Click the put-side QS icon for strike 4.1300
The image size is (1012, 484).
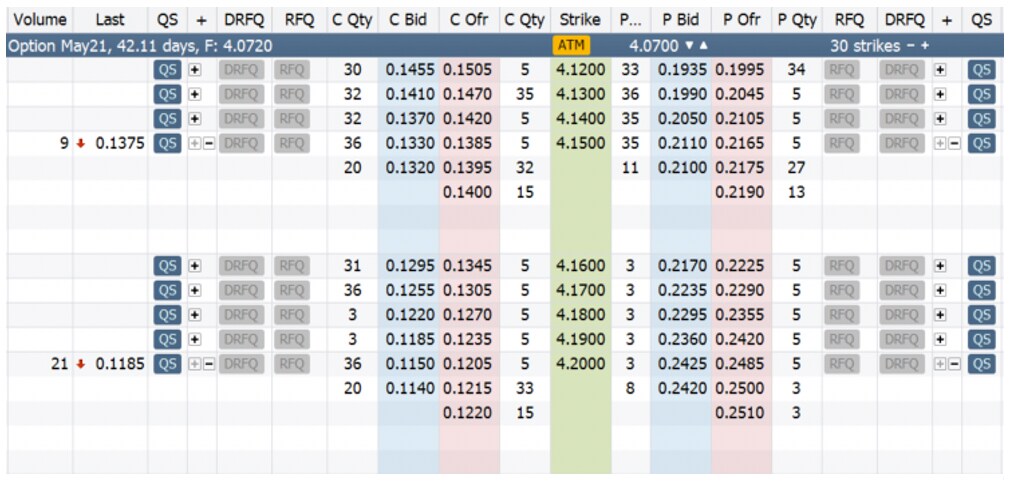point(981,94)
